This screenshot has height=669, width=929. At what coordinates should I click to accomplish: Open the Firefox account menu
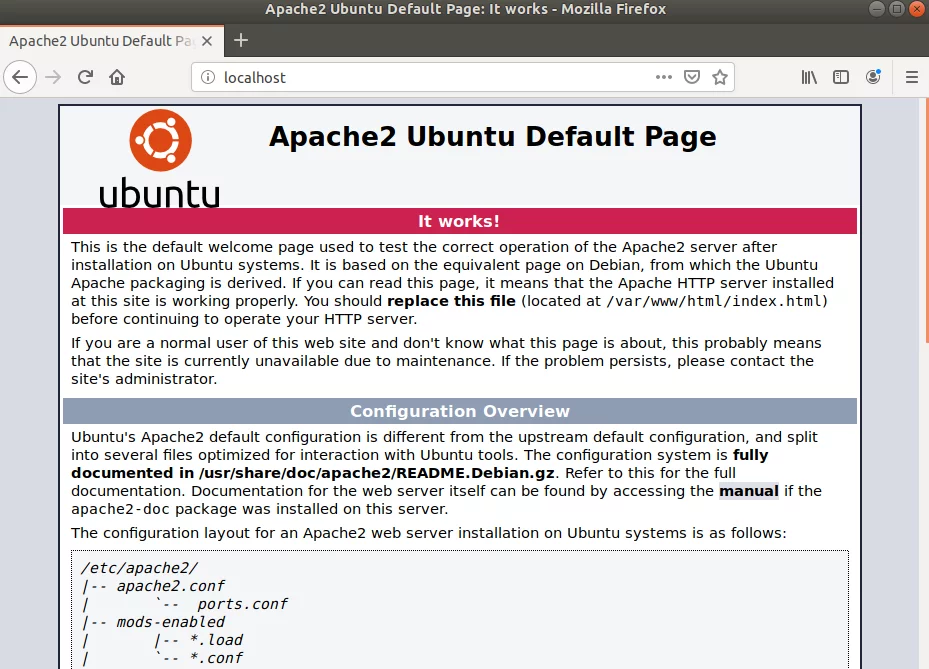pos(873,76)
